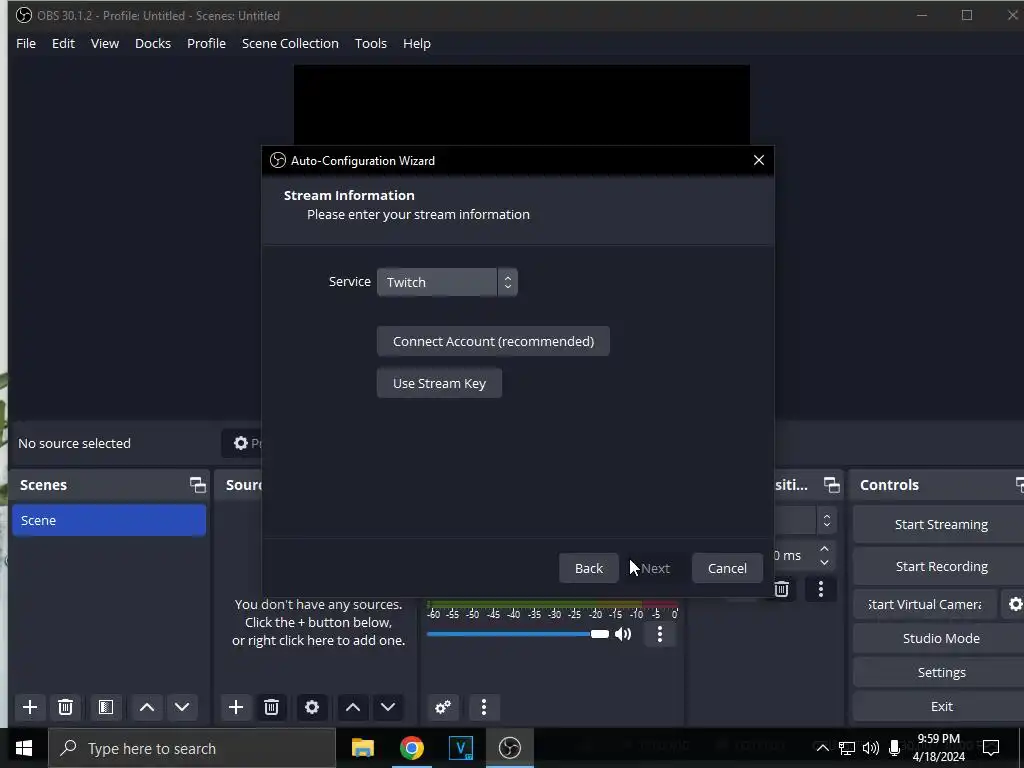Open scene transition type dropdown
The height and width of the screenshot is (768, 1024).
click(805, 520)
